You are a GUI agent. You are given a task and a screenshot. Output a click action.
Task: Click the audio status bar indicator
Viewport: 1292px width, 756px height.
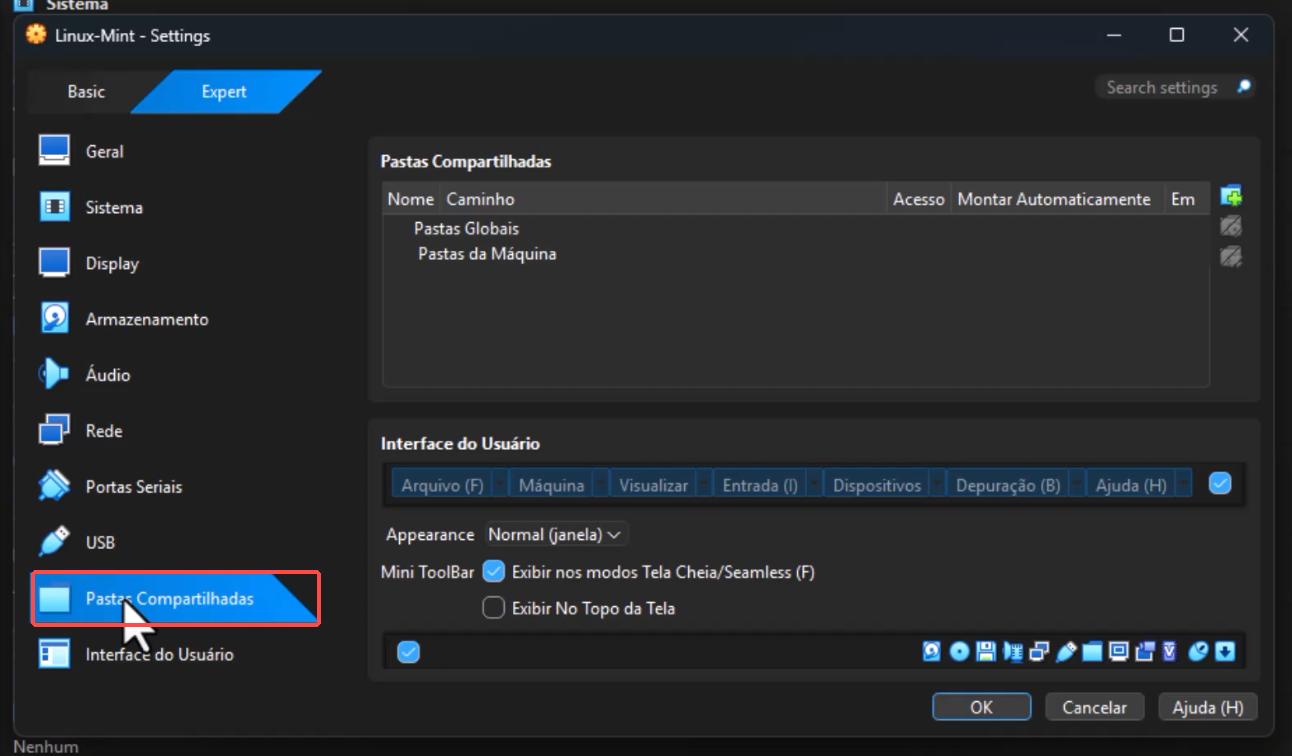(1013, 652)
